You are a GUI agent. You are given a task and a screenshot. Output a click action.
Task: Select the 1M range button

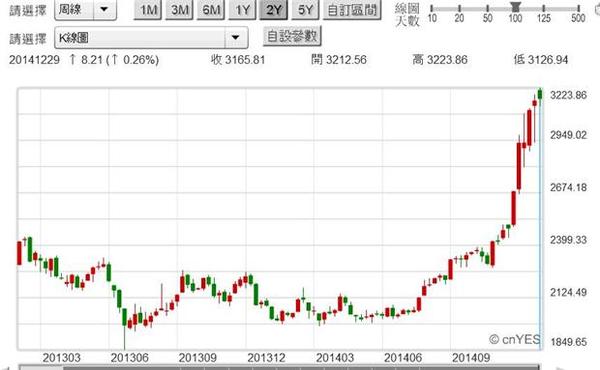point(148,10)
